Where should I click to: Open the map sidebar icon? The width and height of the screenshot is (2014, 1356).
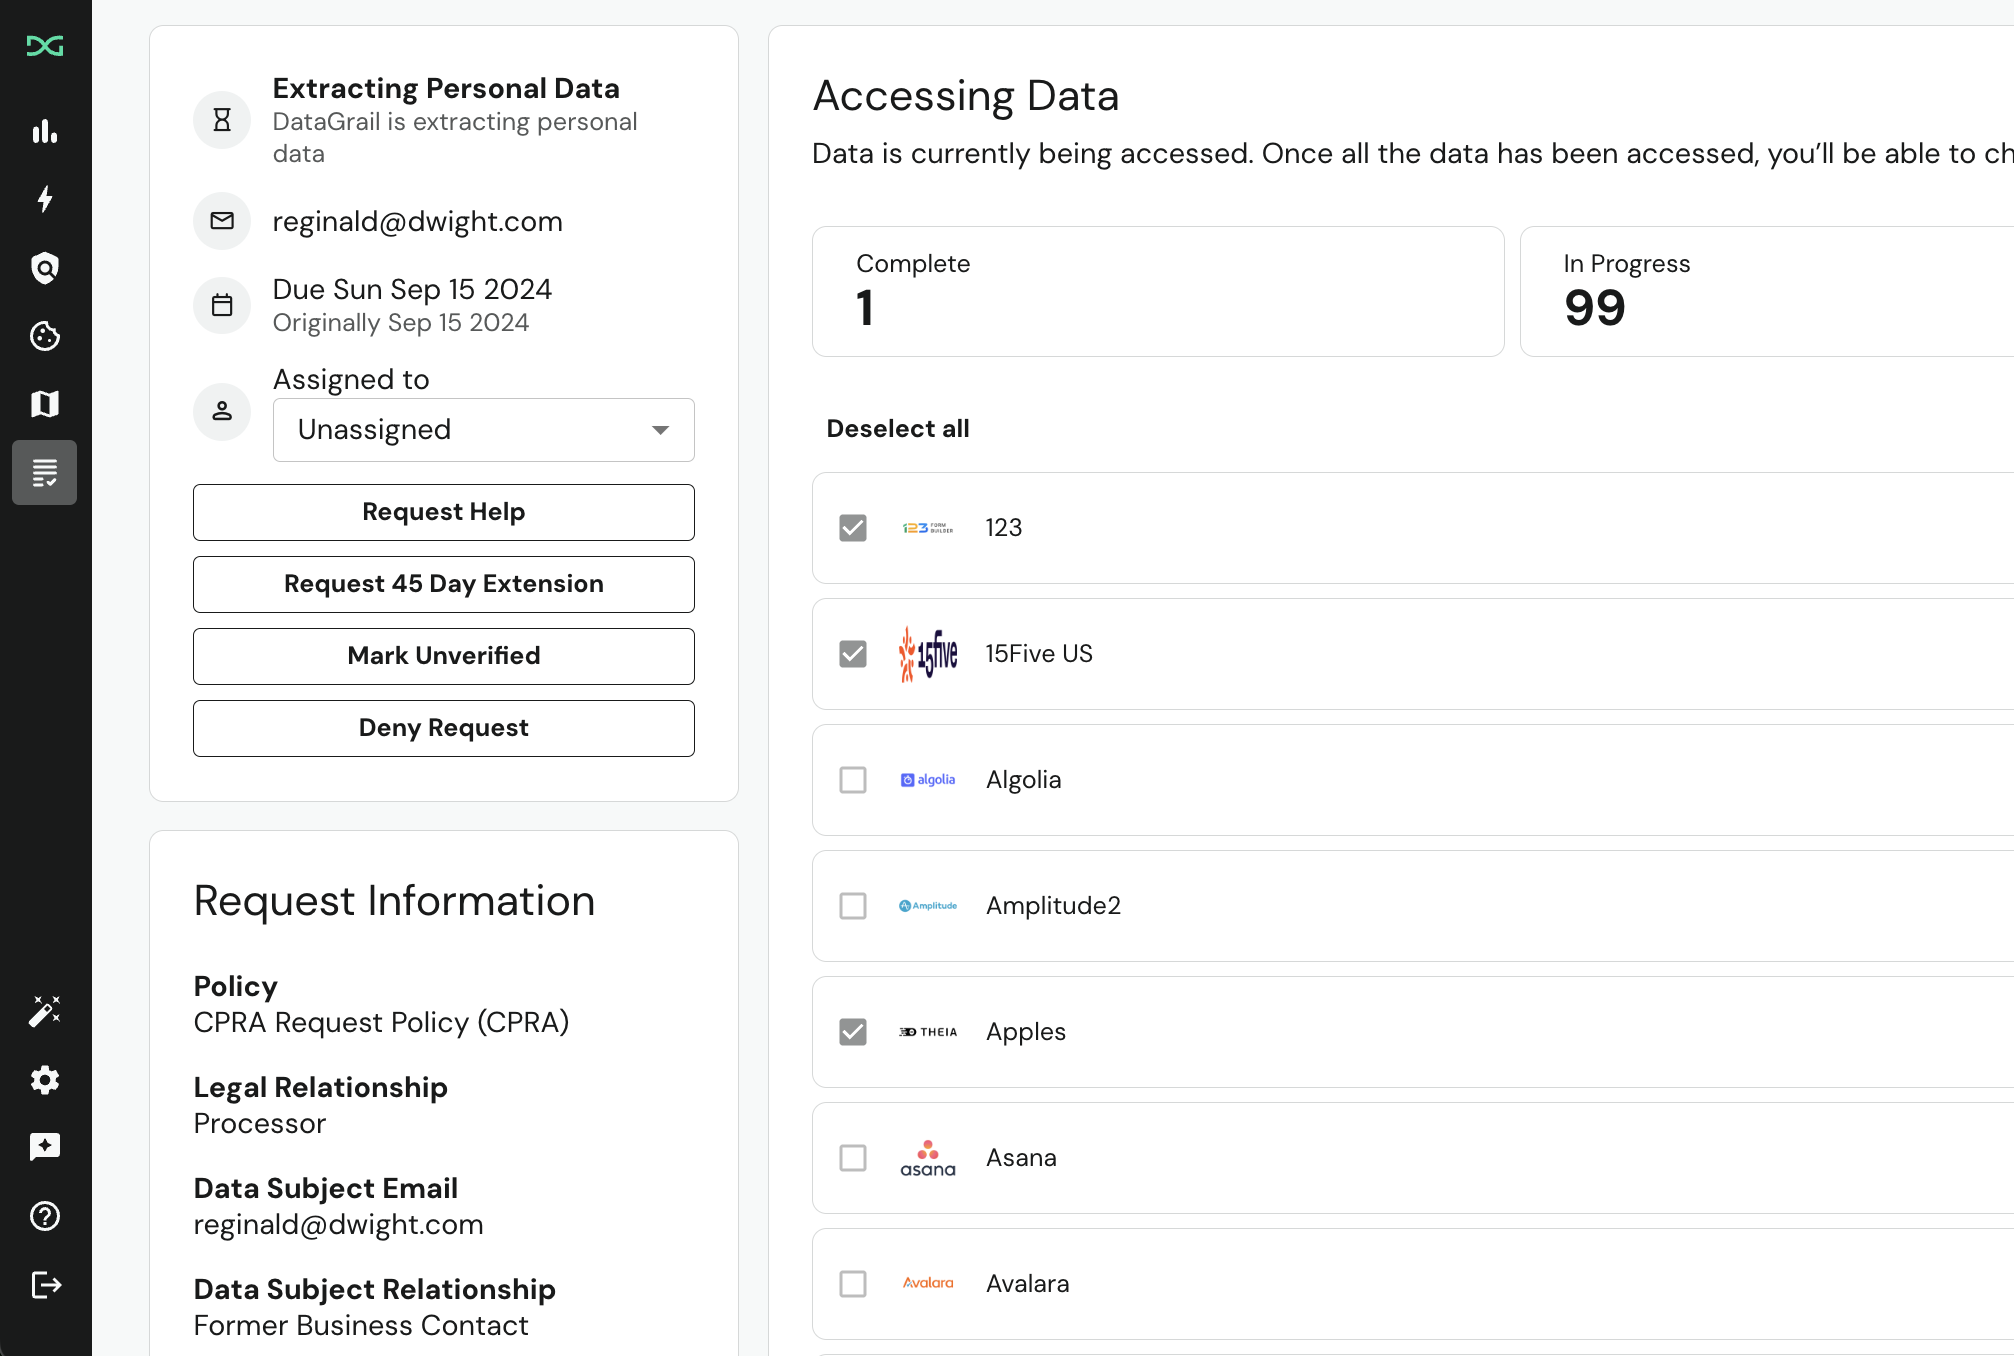[x=45, y=404]
